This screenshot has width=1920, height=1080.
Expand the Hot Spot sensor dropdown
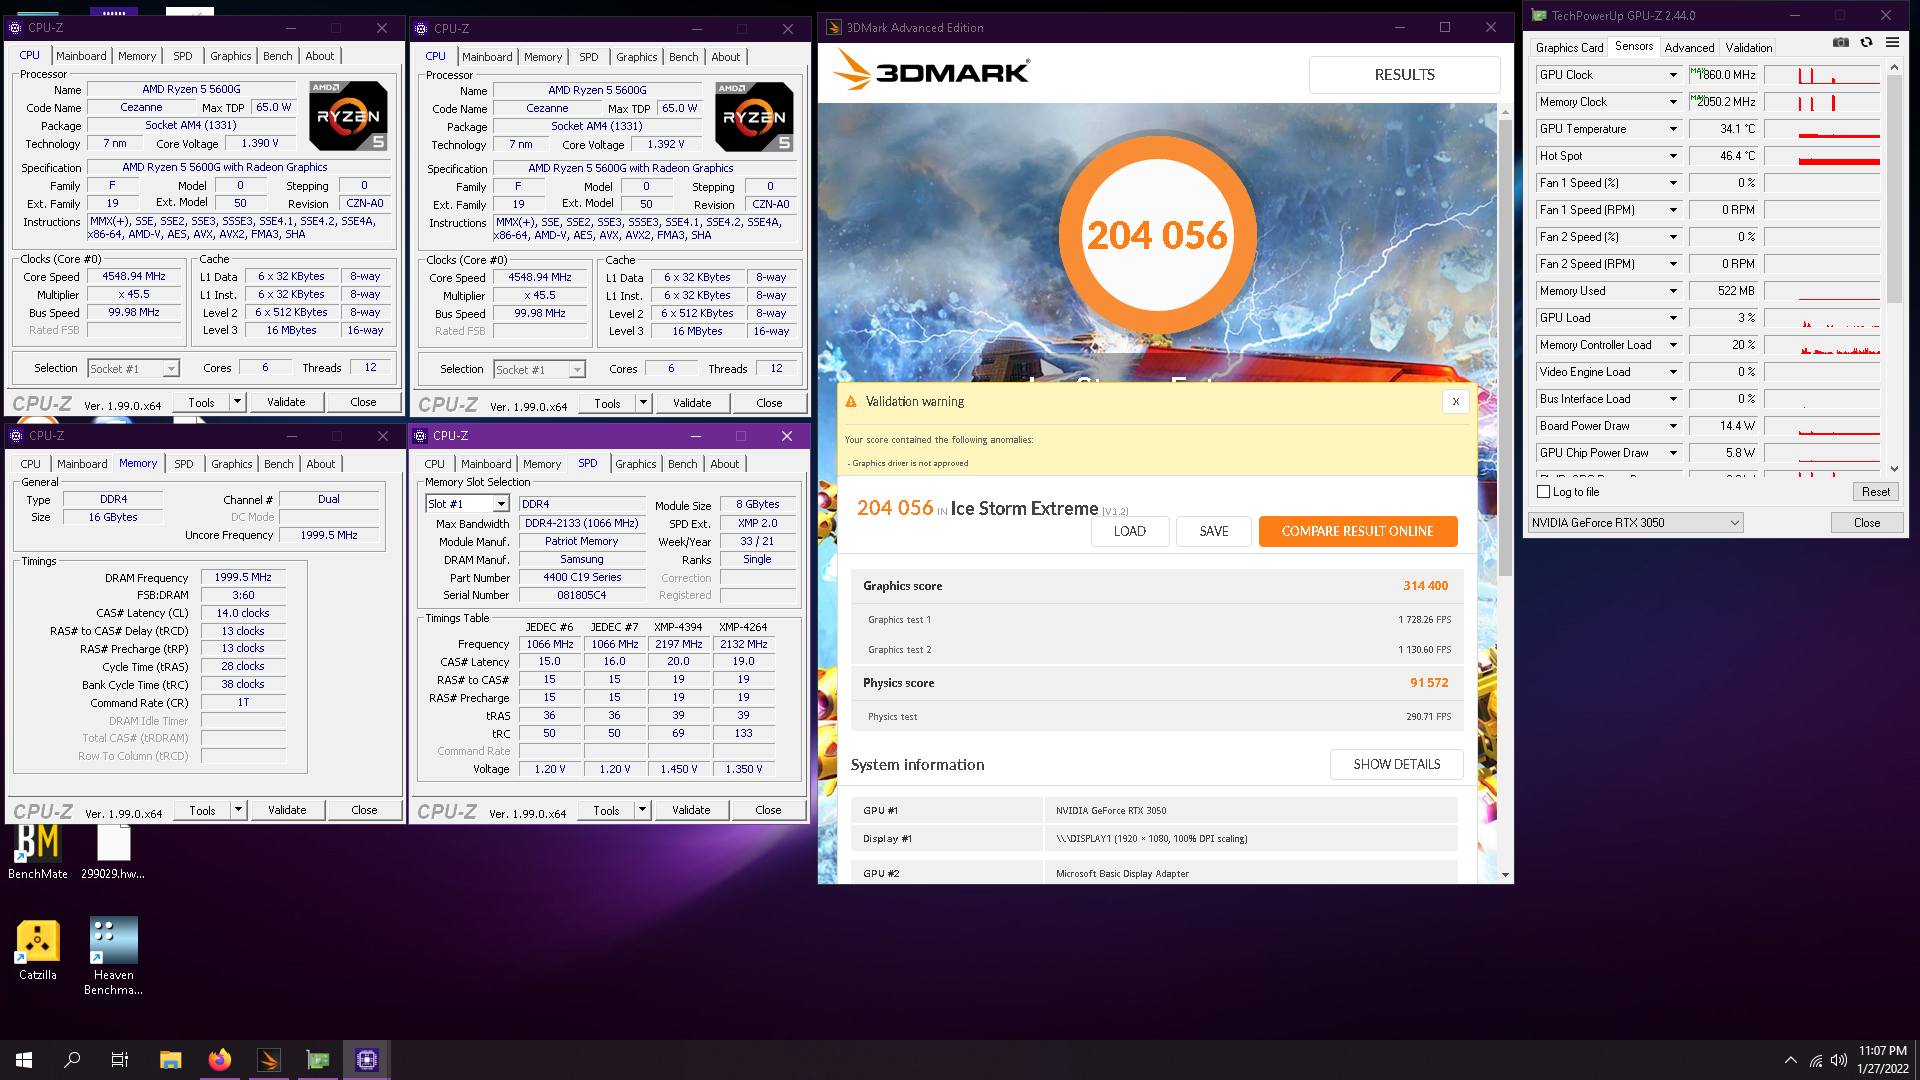1673,156
